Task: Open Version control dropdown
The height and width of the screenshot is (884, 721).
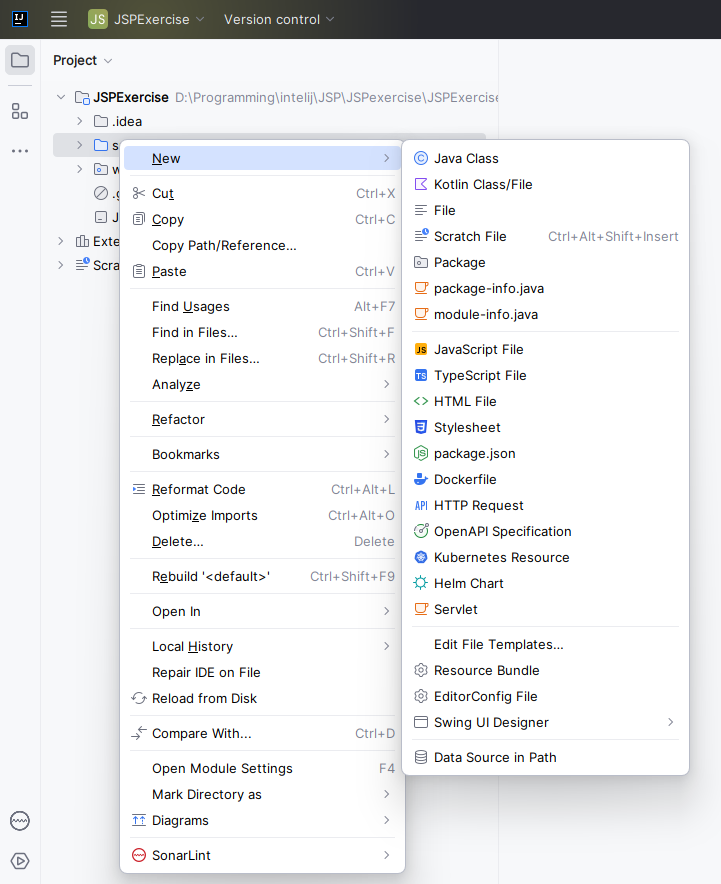Action: tap(279, 19)
